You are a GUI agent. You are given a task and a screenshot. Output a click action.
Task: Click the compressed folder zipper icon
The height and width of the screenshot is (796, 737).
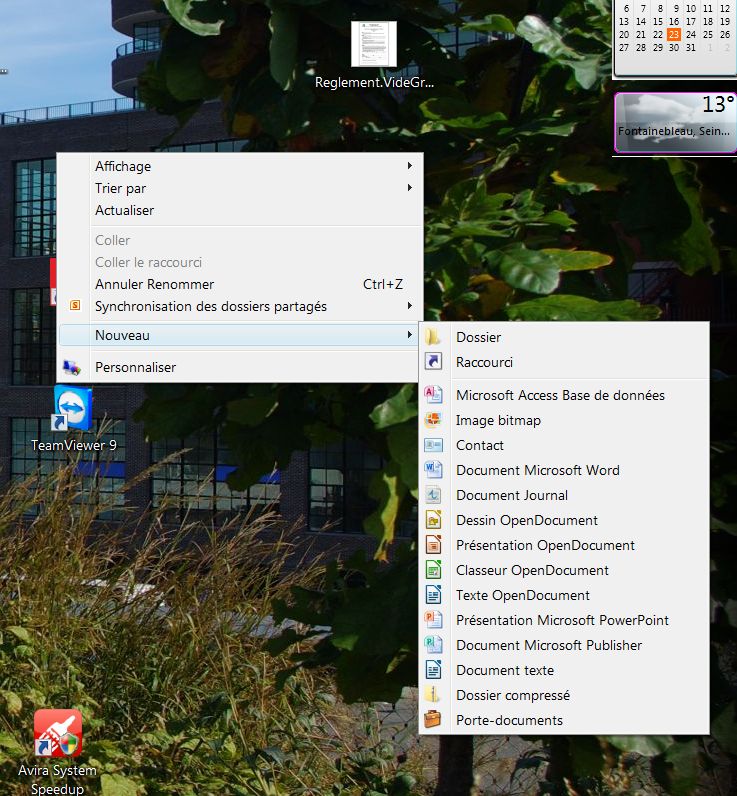(x=433, y=695)
